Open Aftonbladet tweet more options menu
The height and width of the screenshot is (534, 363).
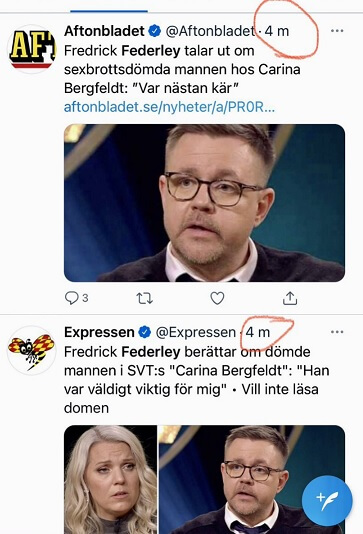(x=337, y=31)
